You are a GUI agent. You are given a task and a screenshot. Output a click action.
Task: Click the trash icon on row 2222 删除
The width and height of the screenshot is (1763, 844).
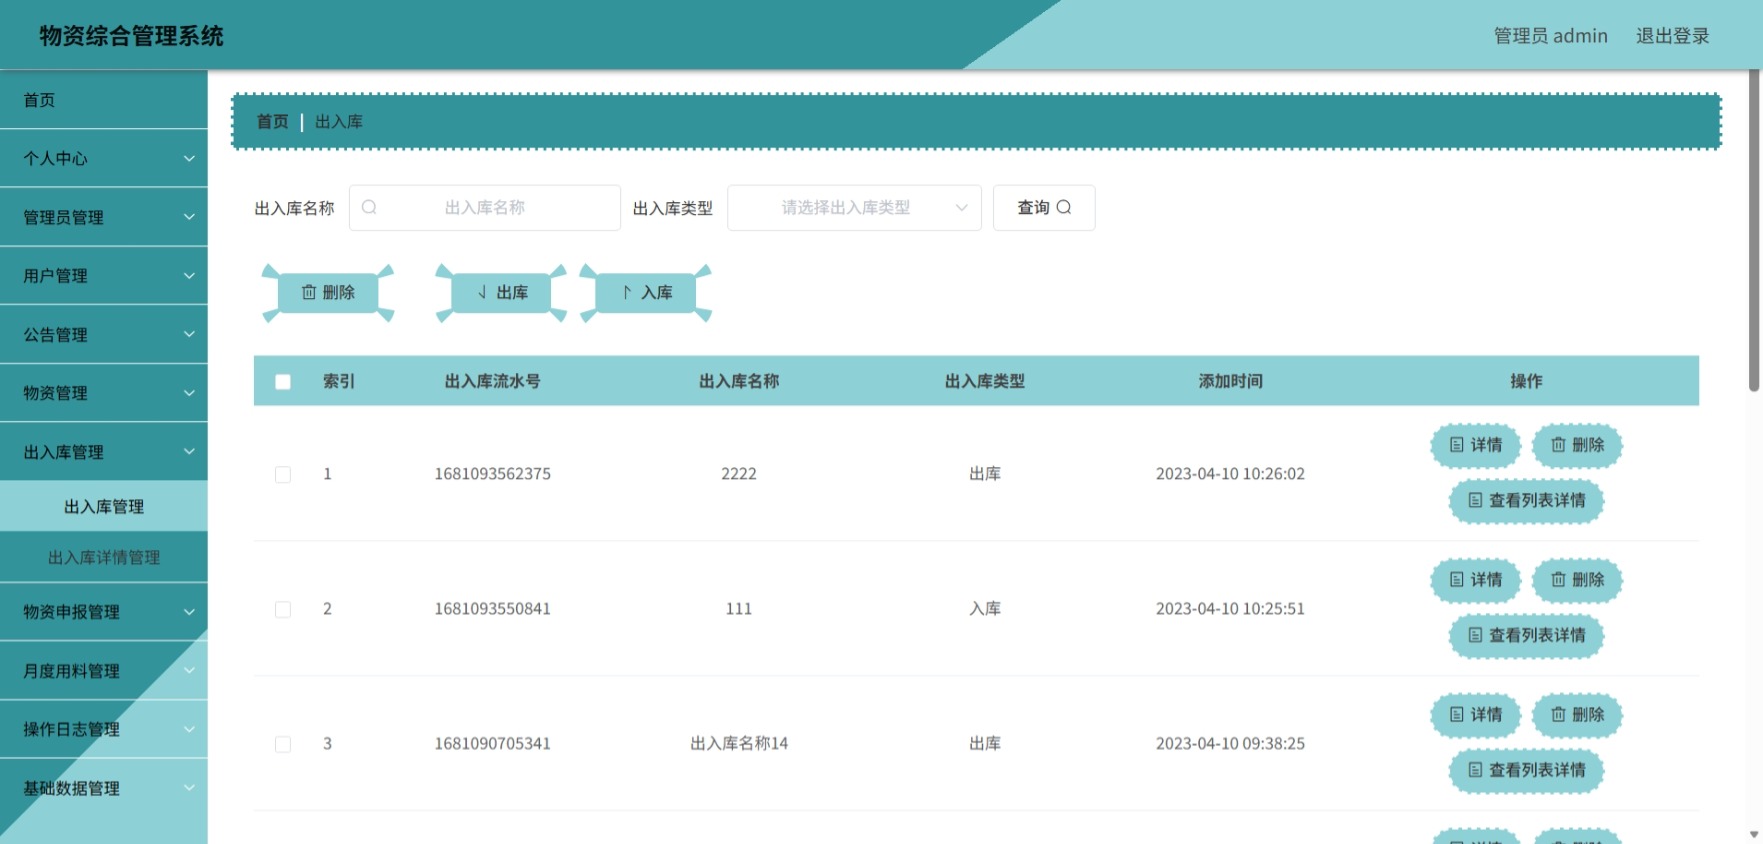click(x=1558, y=445)
